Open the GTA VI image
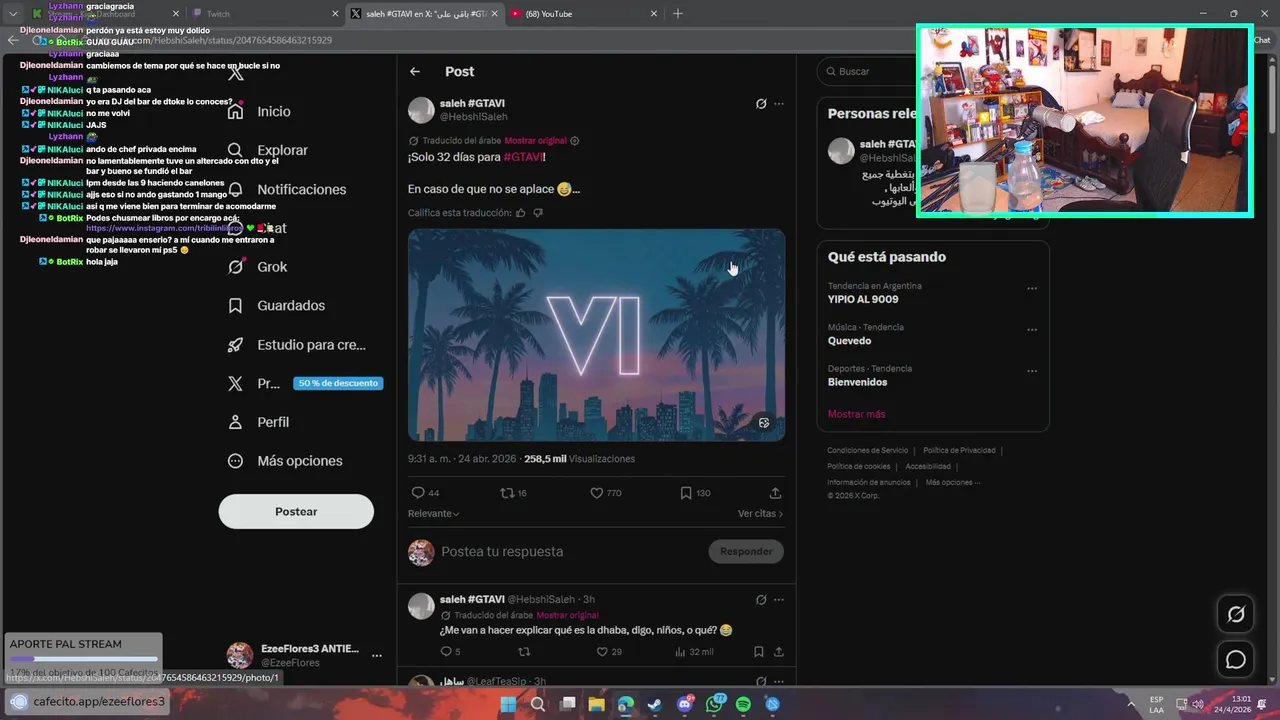The image size is (1280, 720). point(596,335)
